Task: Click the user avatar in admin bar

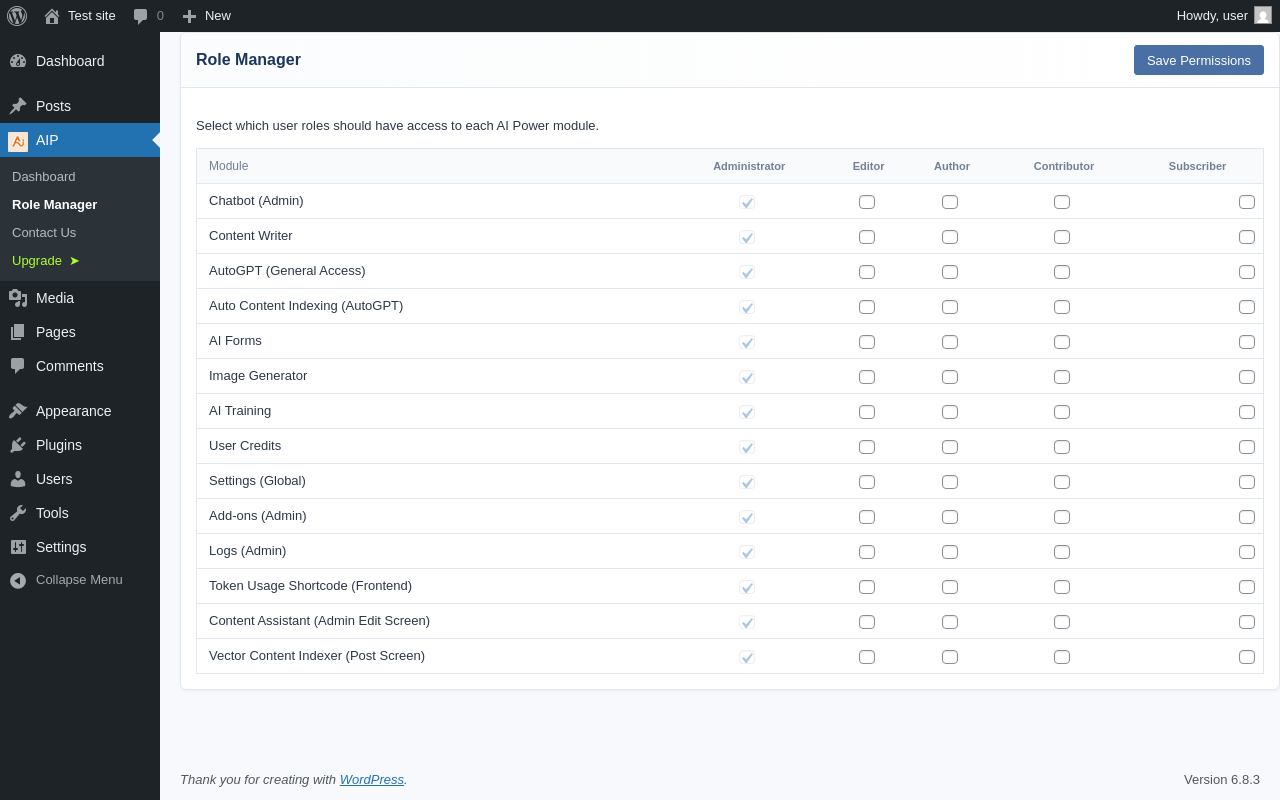Action: coord(1263,15)
